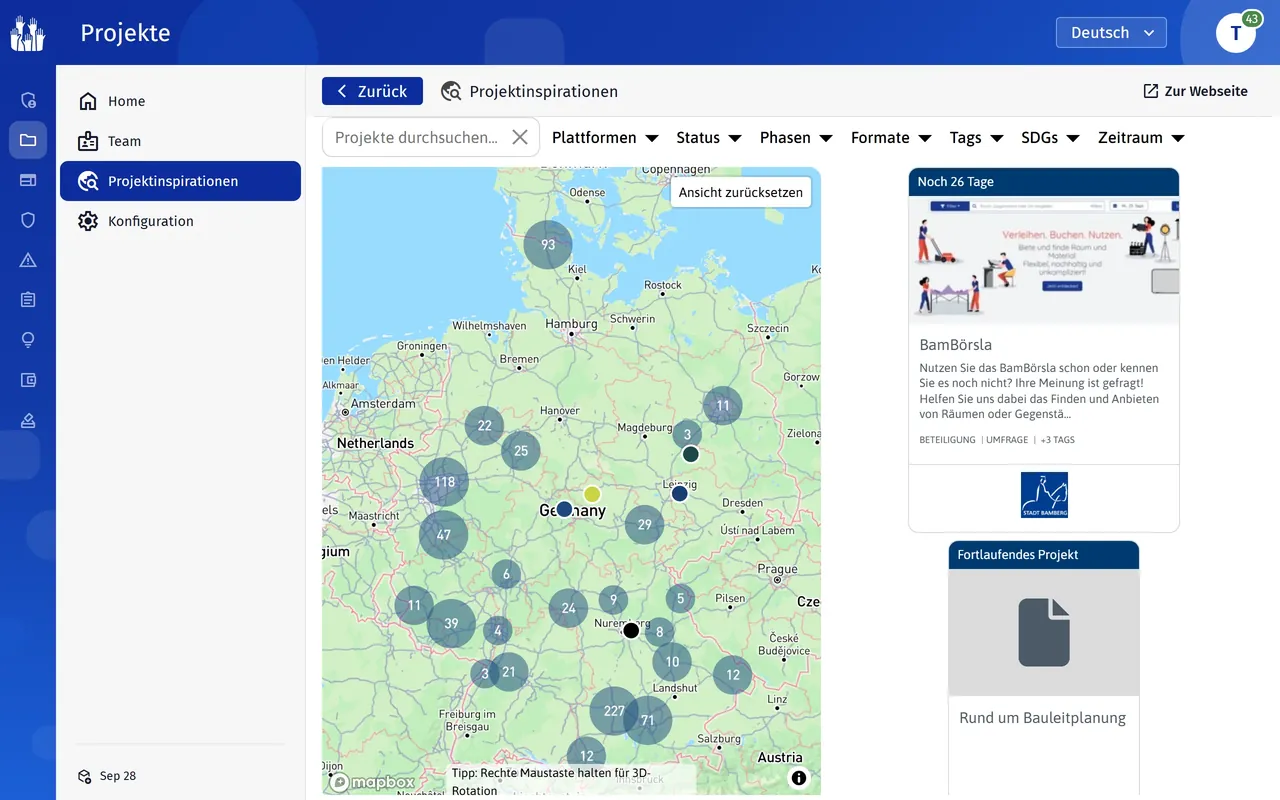
Task: Open the warning triangle section
Action: (x=28, y=260)
